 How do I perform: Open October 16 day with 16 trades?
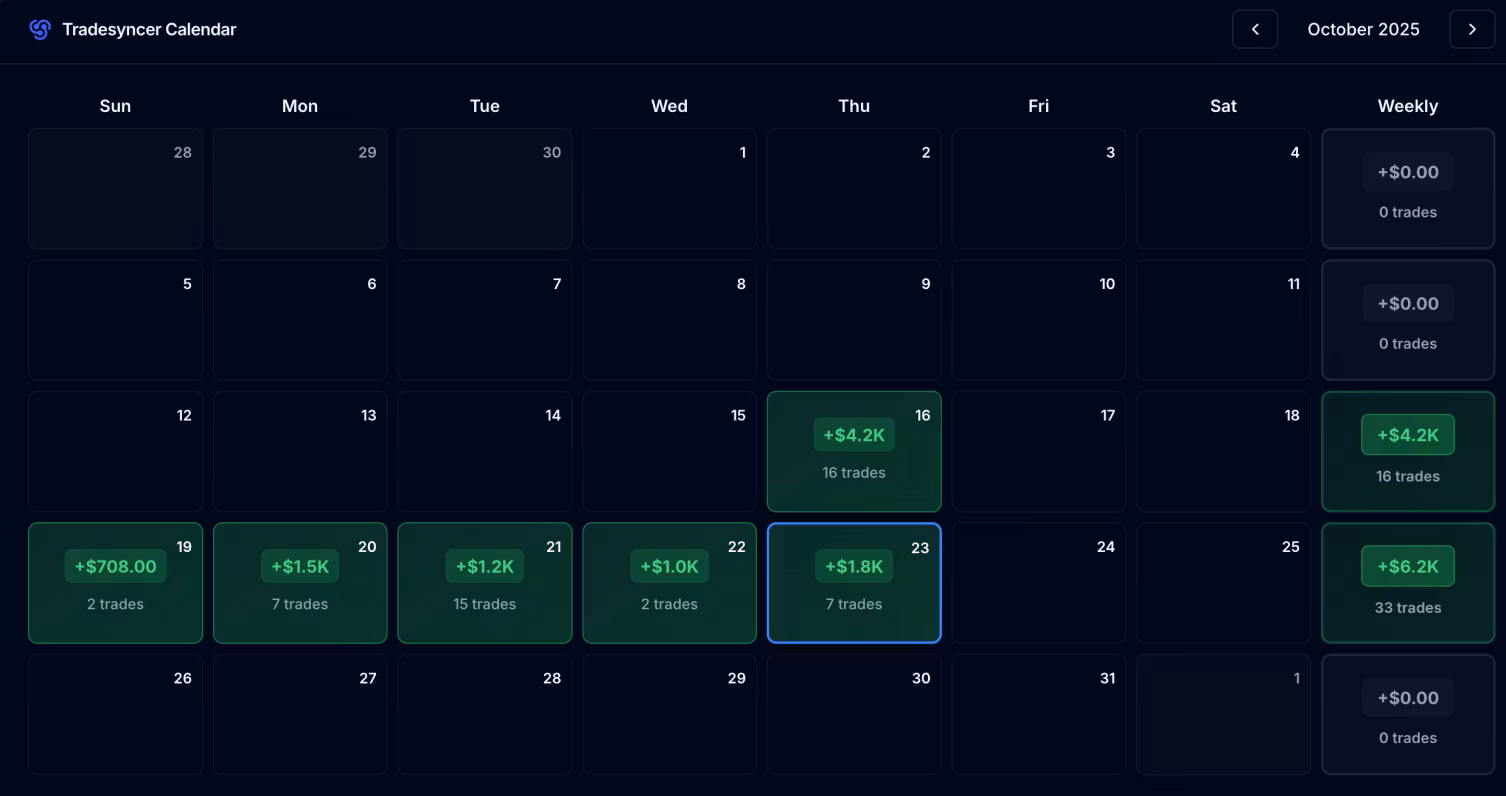point(853,452)
